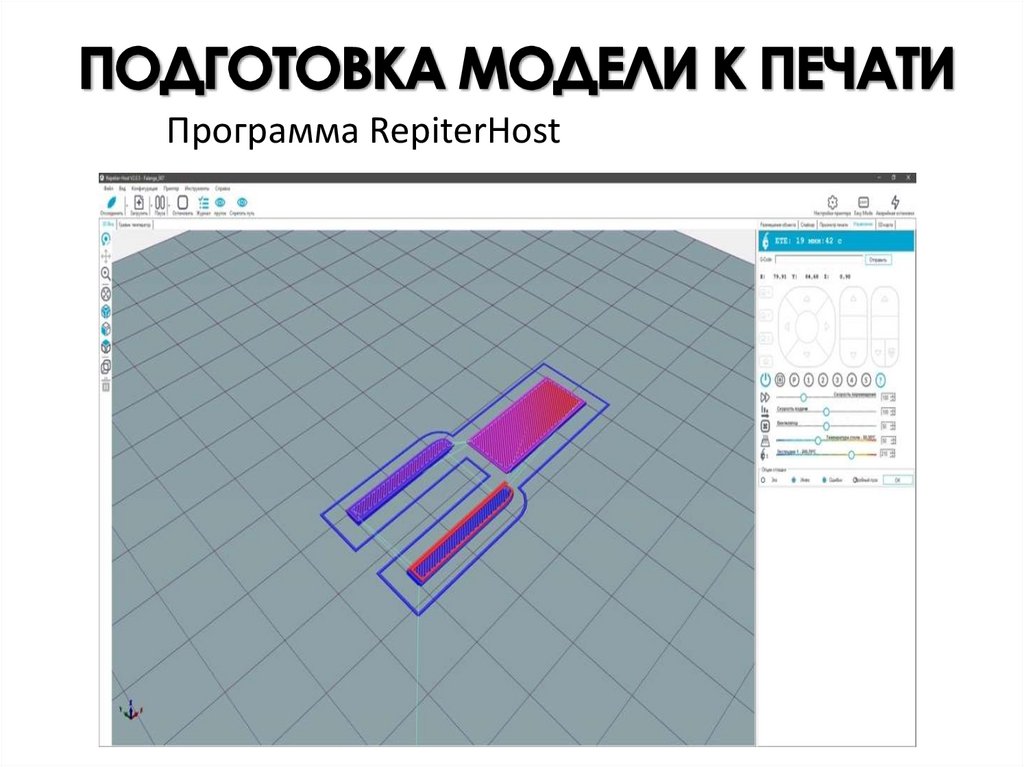Click the P park button
The width and height of the screenshot is (1024, 767).
click(x=794, y=380)
